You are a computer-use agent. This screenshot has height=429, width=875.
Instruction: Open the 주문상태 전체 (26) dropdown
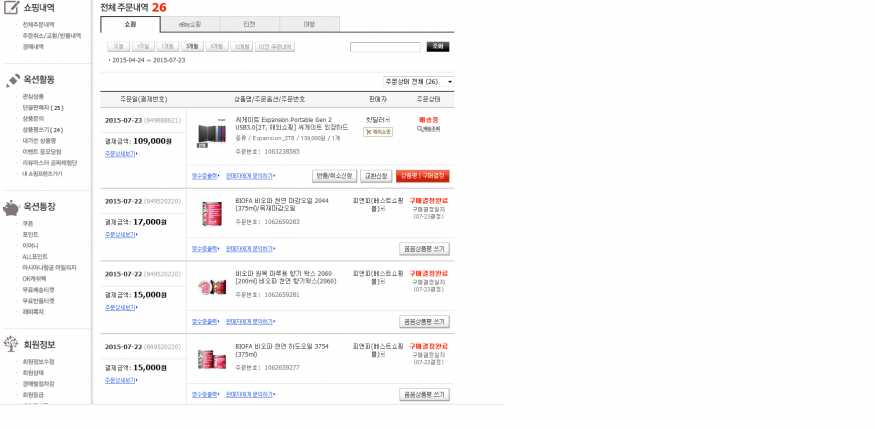point(419,81)
